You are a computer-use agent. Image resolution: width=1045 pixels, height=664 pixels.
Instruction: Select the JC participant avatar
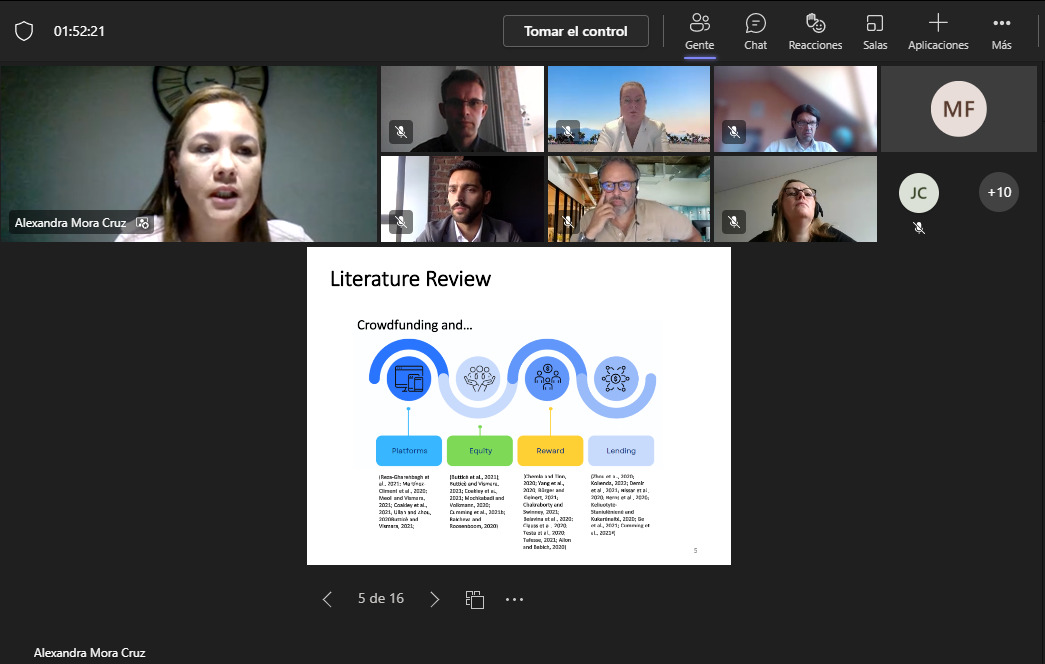coord(918,193)
